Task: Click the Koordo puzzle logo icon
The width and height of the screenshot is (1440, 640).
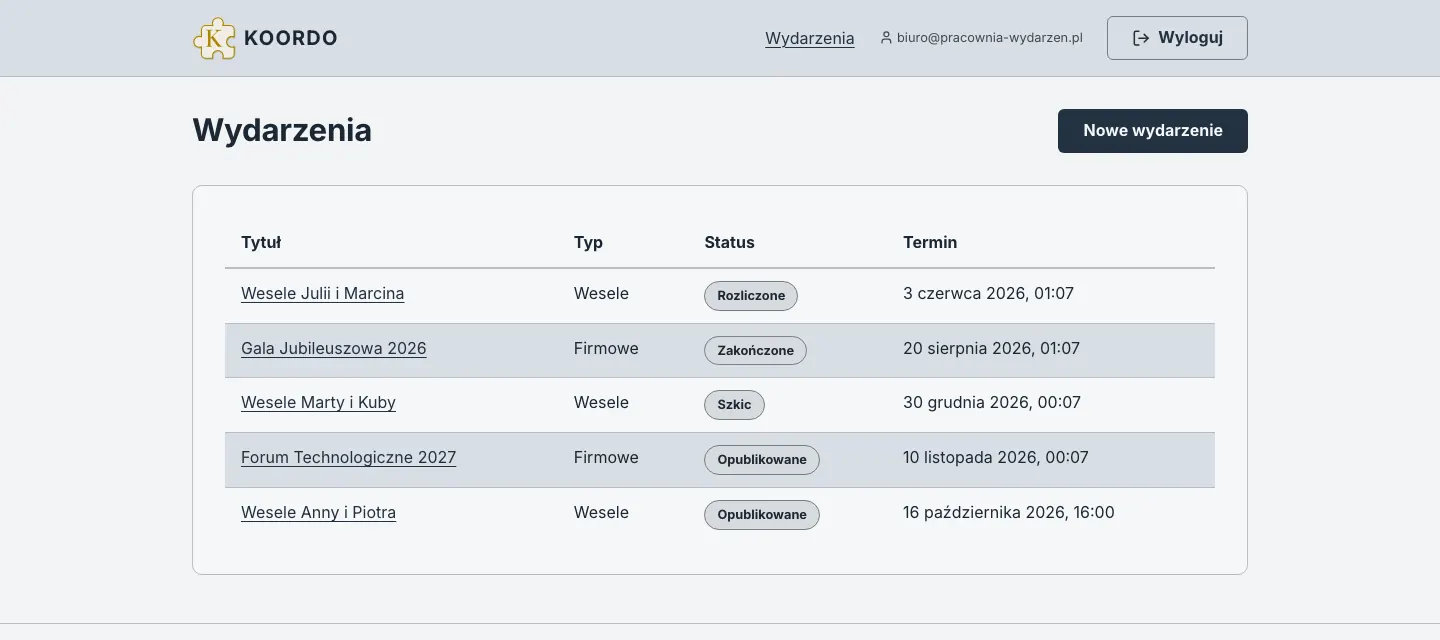Action: [214, 38]
